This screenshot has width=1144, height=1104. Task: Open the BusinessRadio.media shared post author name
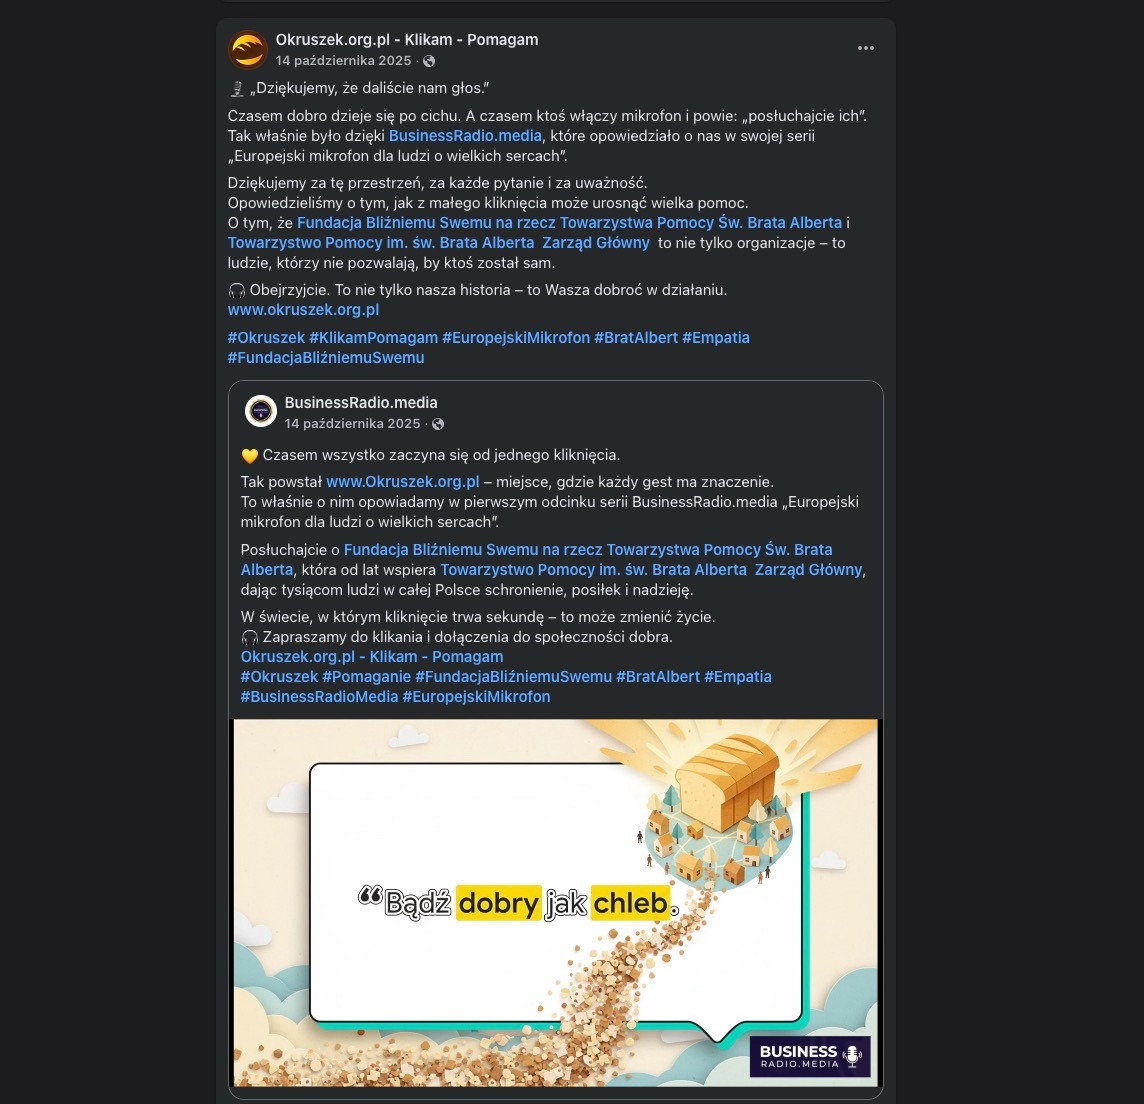pos(361,403)
